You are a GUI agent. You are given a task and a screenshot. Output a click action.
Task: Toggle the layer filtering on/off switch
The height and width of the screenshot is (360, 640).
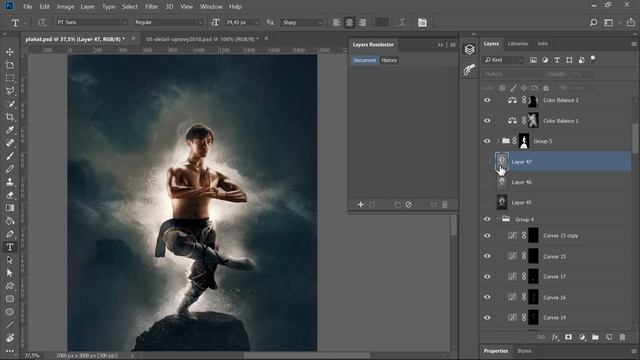[x=593, y=59]
